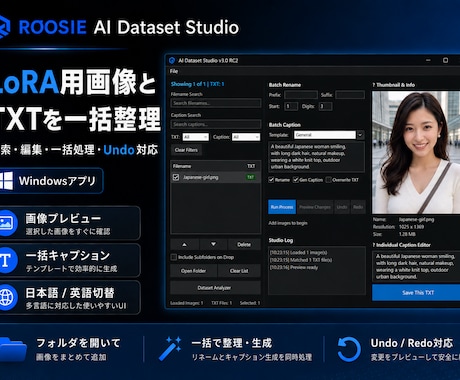
Task: Expand the Template dropdown arrow
Action: [360, 135]
